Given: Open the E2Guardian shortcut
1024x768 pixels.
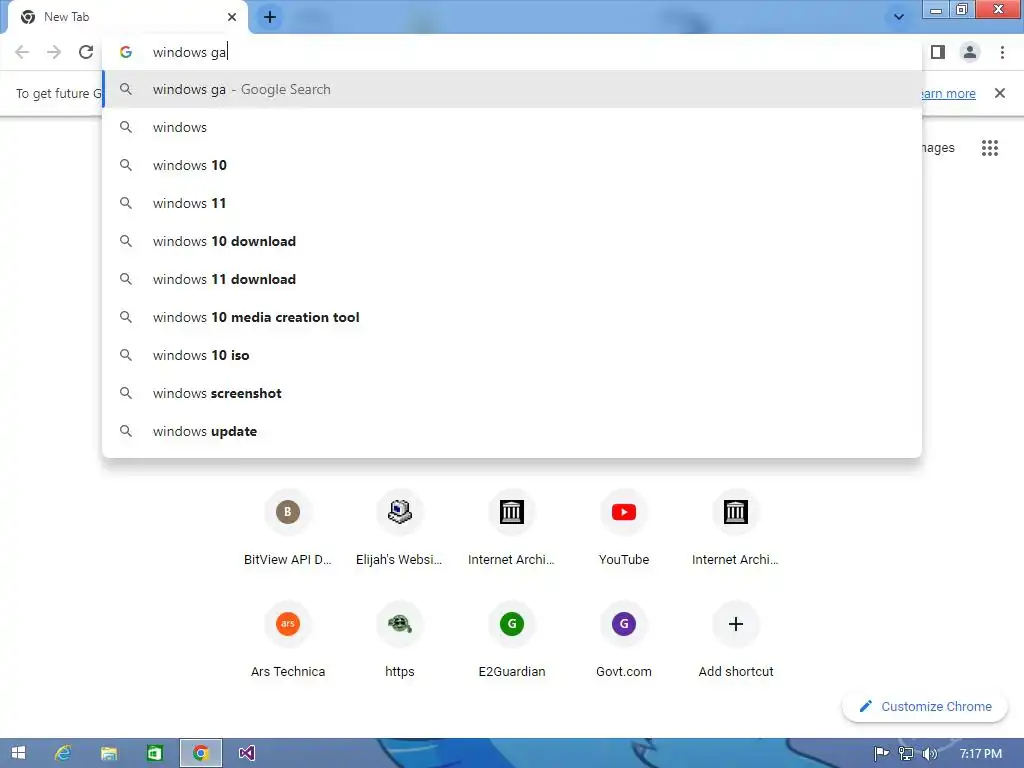Looking at the screenshot, I should [x=511, y=639].
